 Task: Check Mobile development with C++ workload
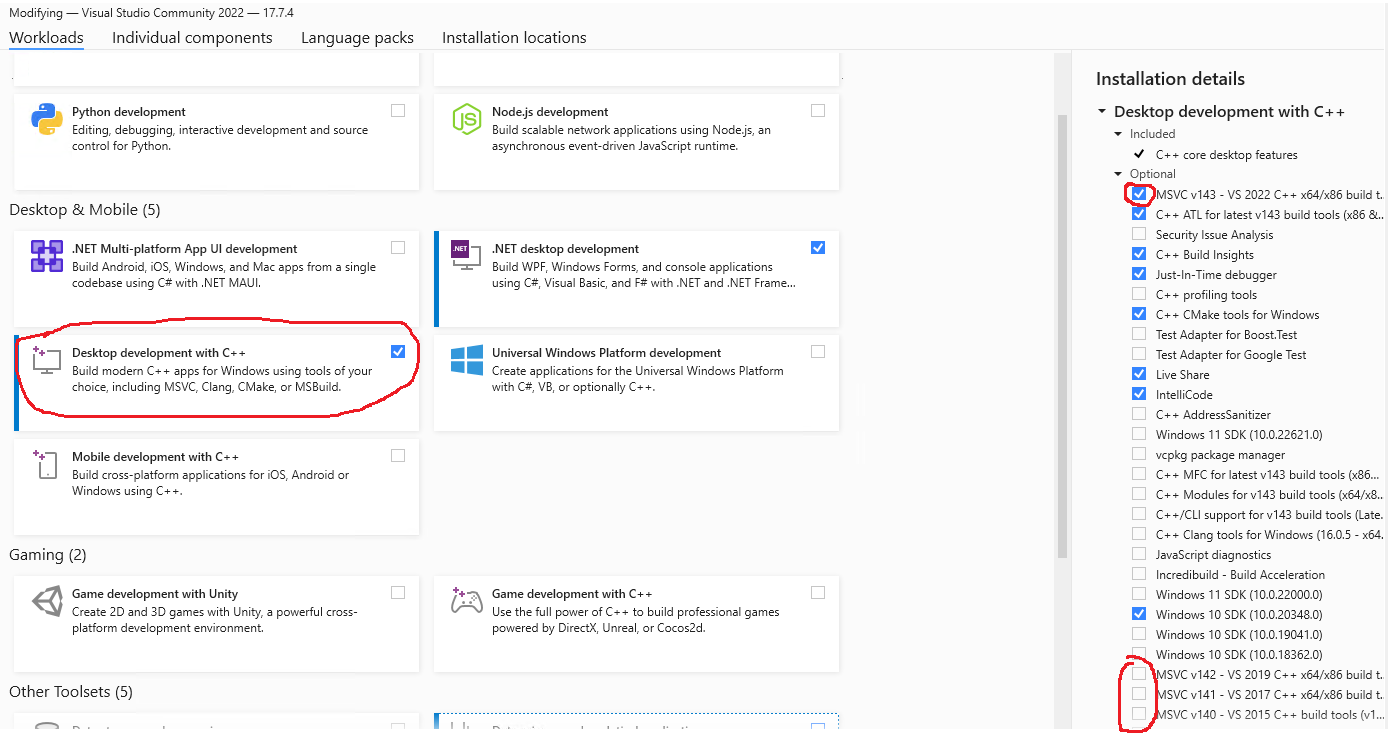[x=398, y=456]
